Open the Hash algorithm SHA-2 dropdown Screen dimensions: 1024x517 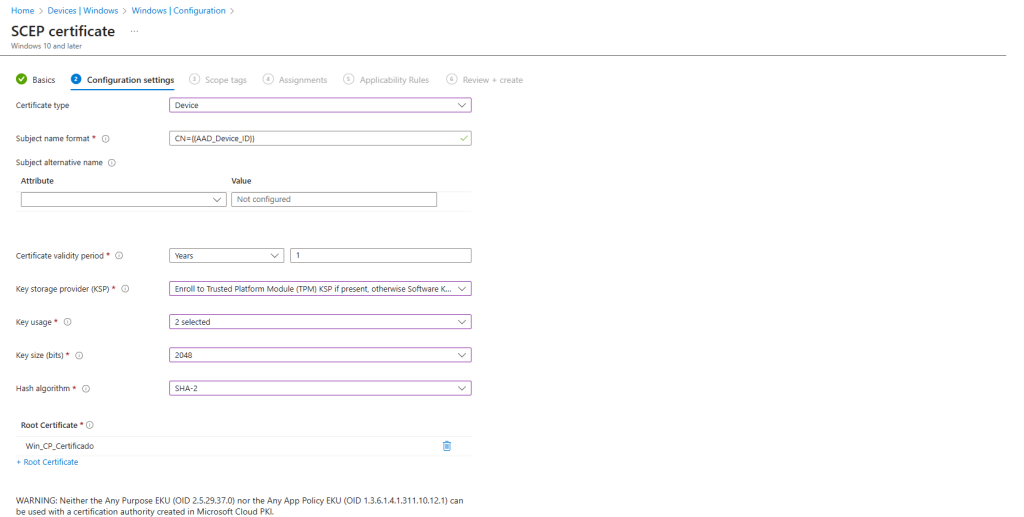[x=320, y=388]
